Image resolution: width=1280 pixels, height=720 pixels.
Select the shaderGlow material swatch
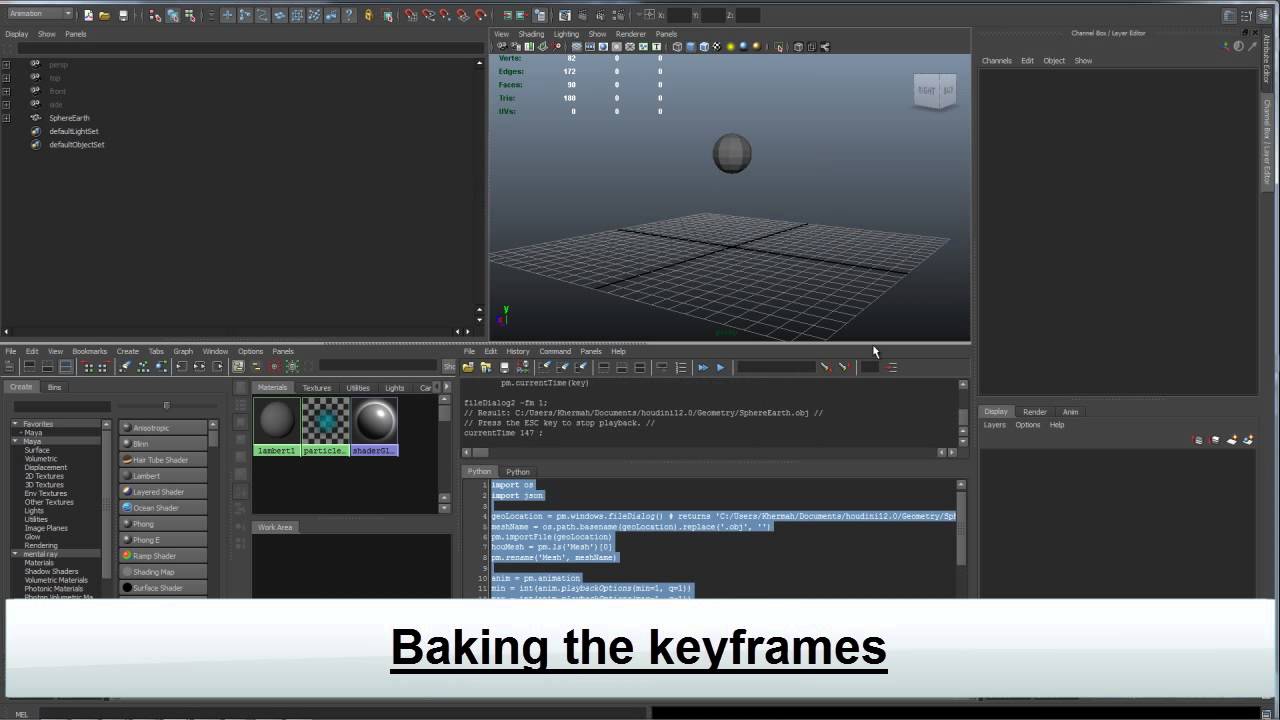[x=375, y=426]
